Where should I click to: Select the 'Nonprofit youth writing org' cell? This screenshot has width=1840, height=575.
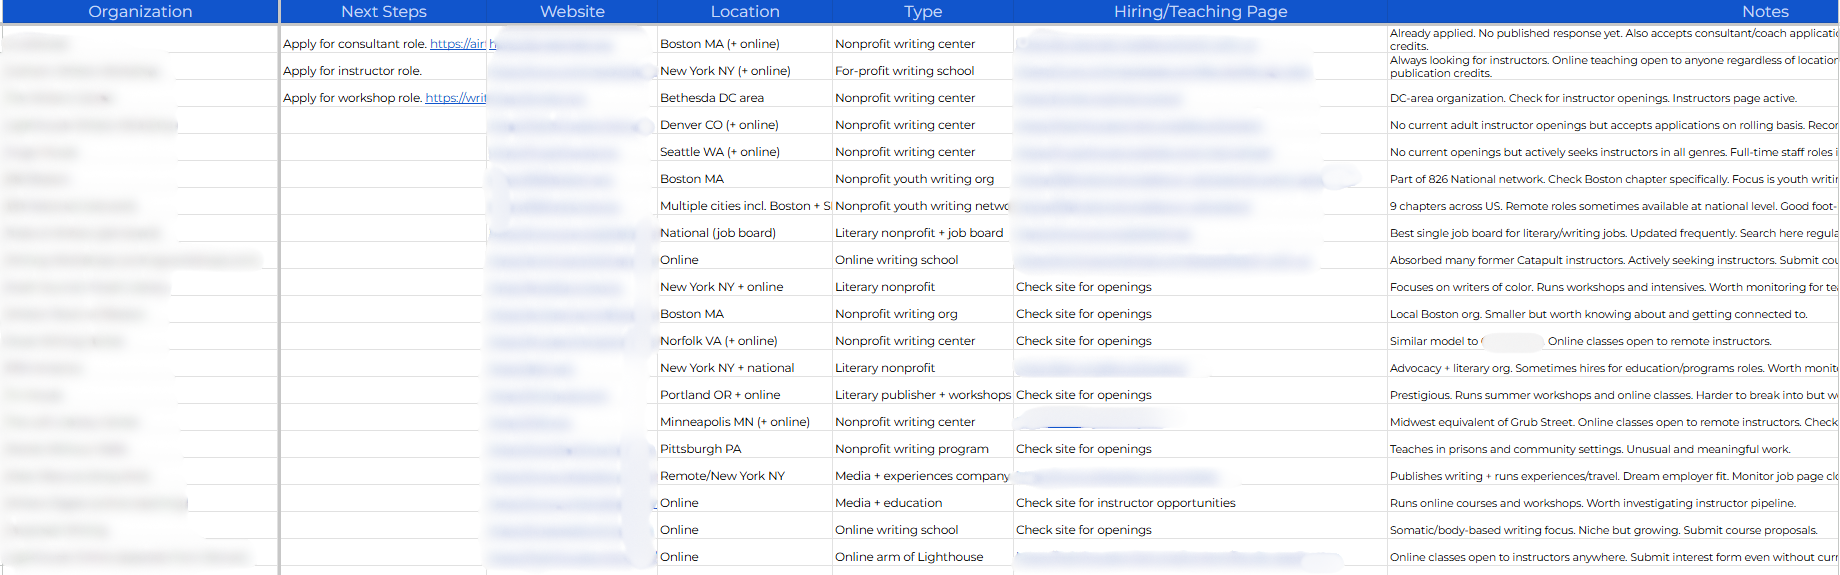pyautogui.click(x=923, y=179)
